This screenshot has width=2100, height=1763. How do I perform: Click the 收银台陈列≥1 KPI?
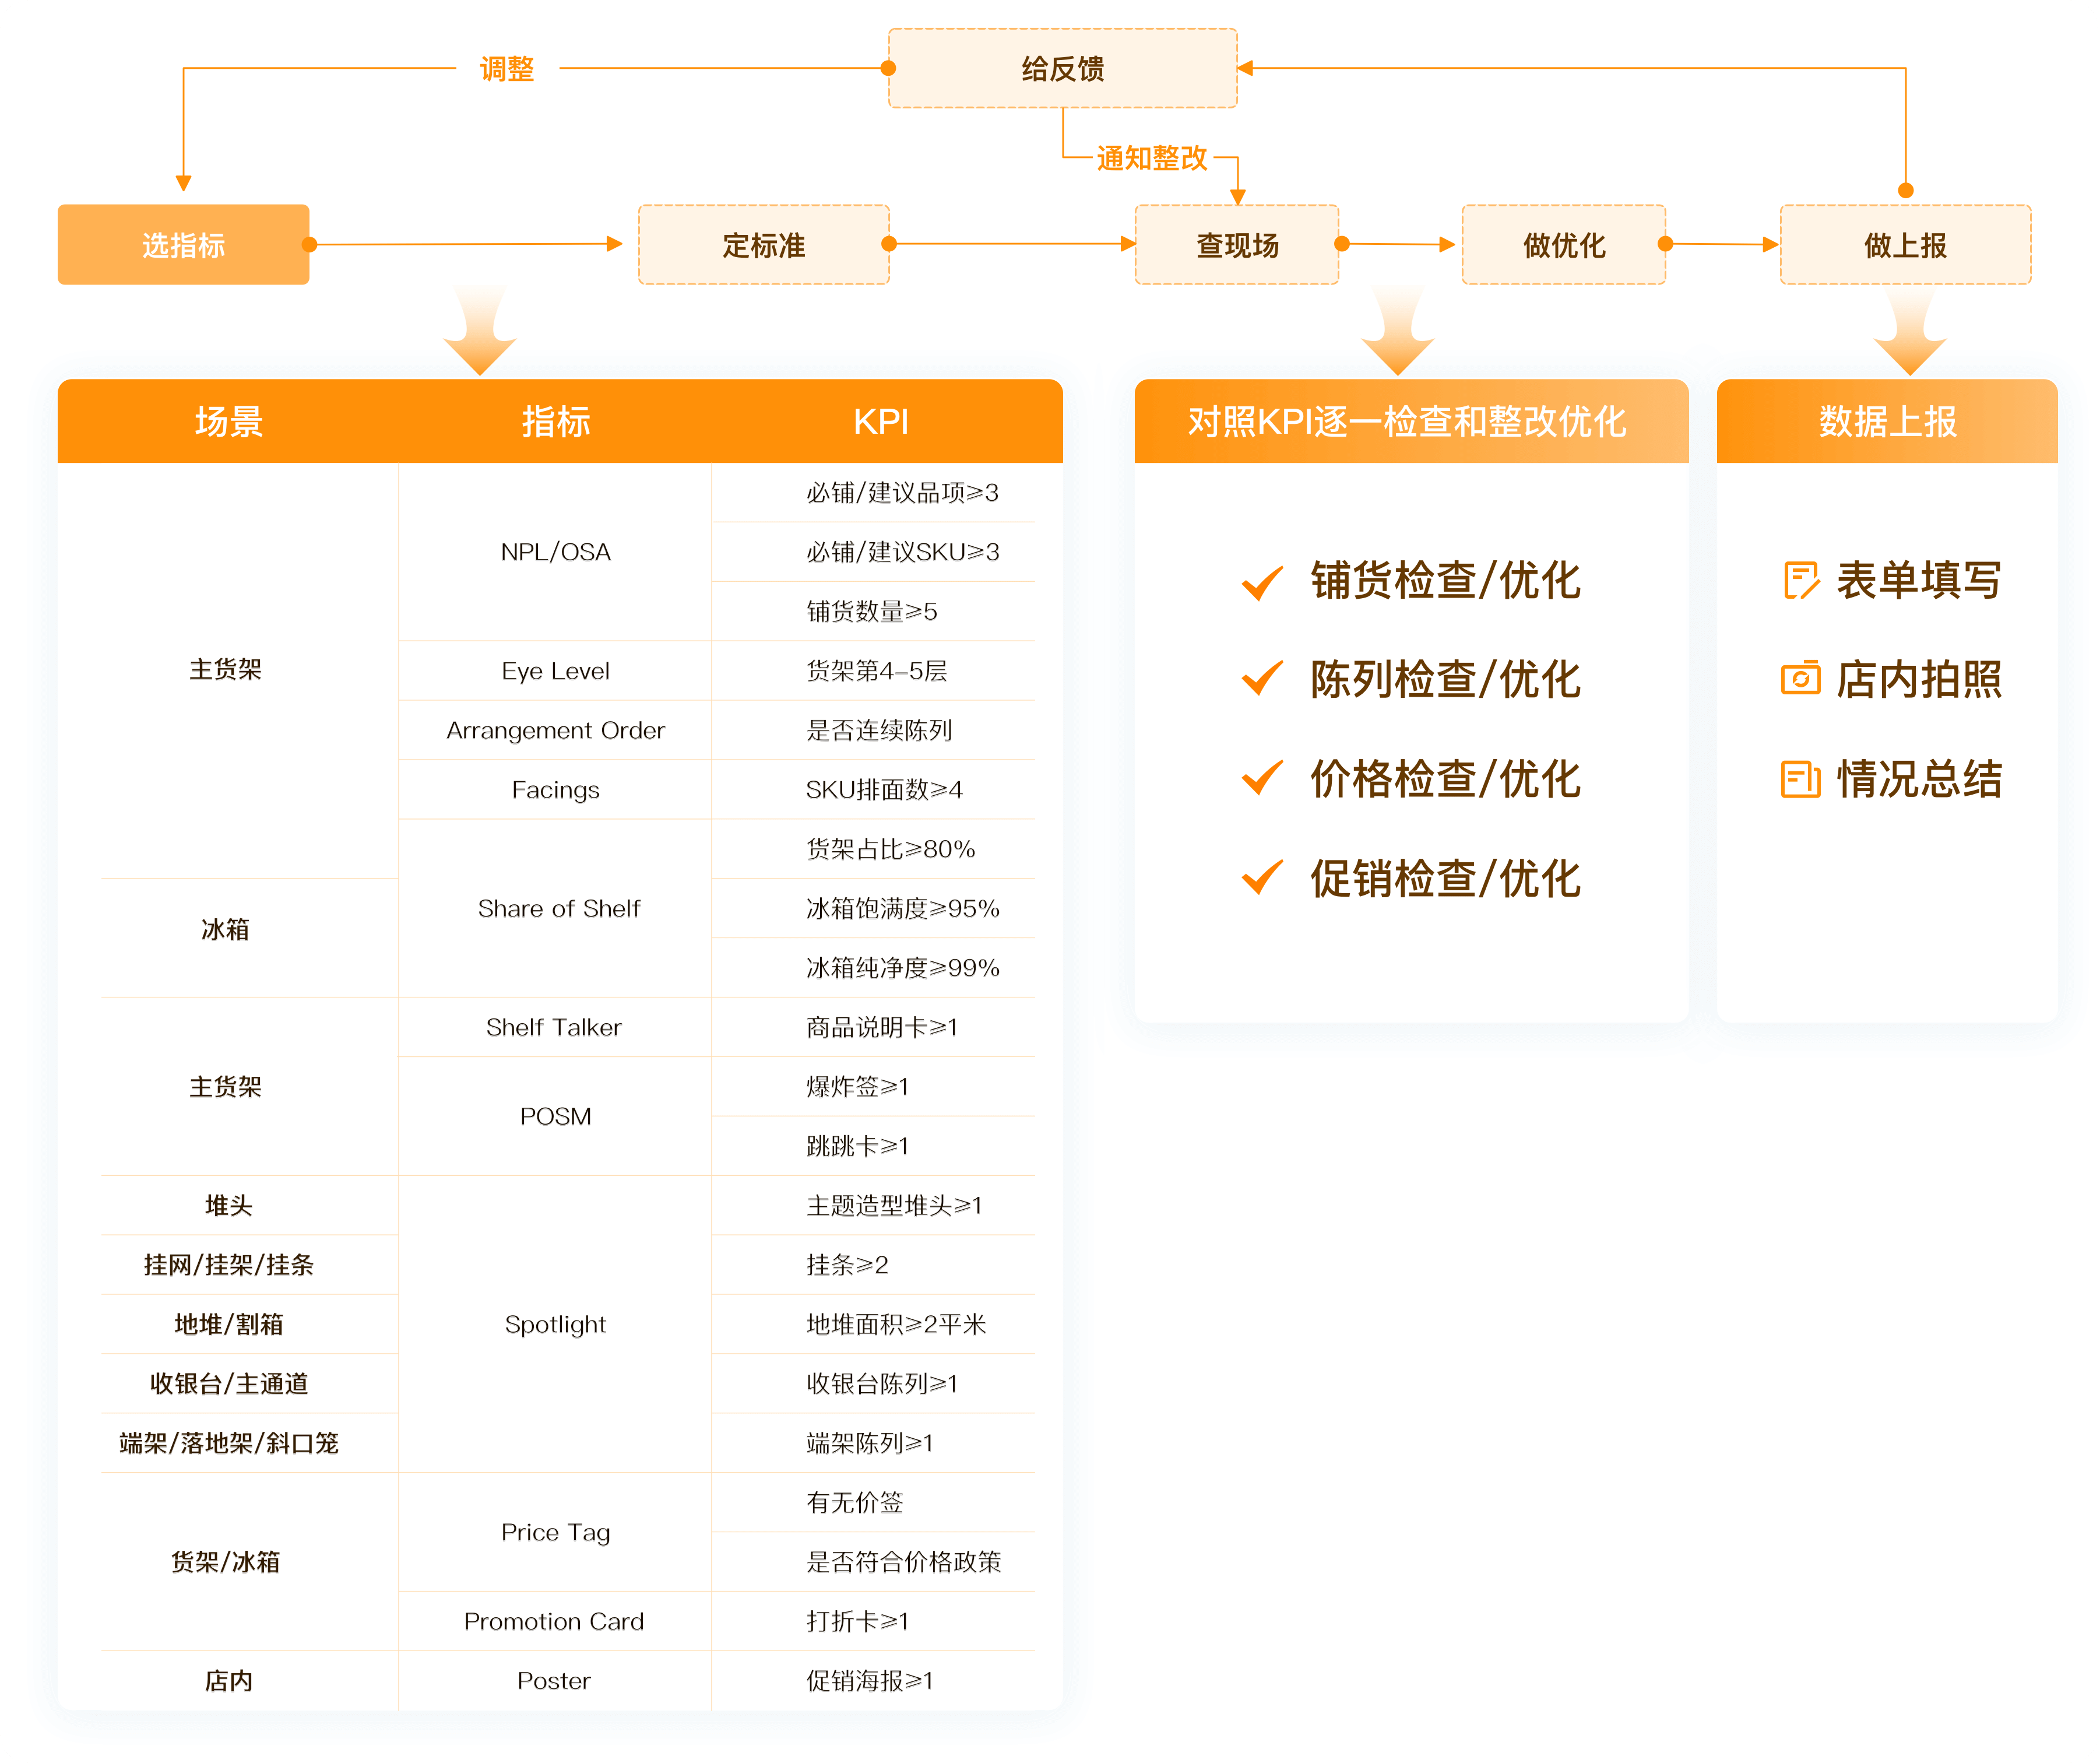(882, 1384)
